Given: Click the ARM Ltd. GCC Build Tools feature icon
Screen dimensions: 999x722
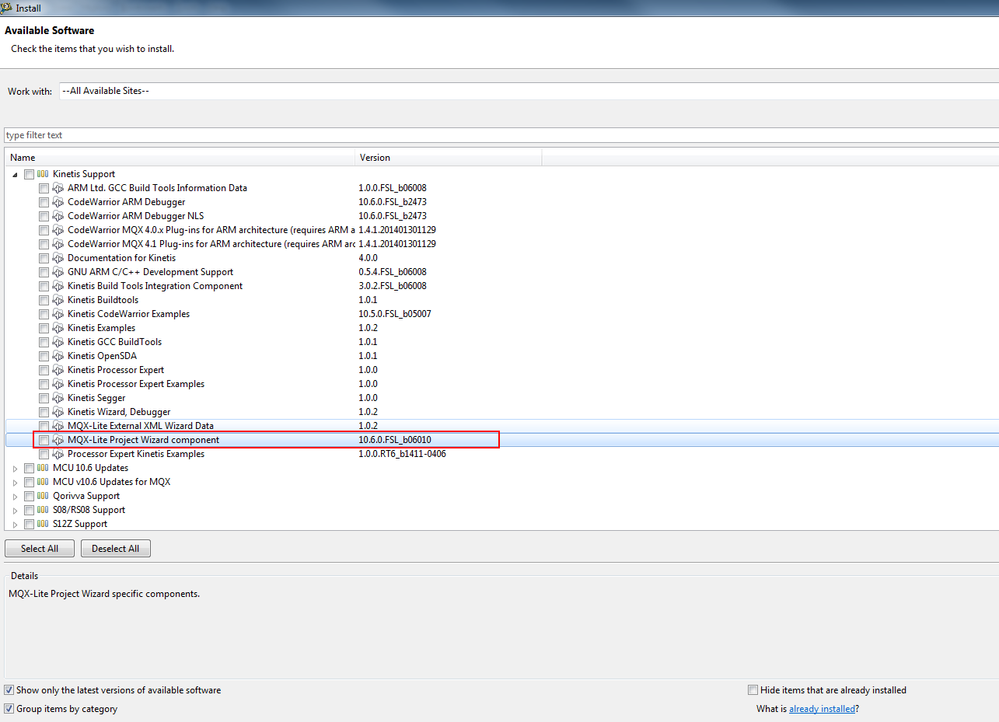Looking at the screenshot, I should (x=58, y=188).
